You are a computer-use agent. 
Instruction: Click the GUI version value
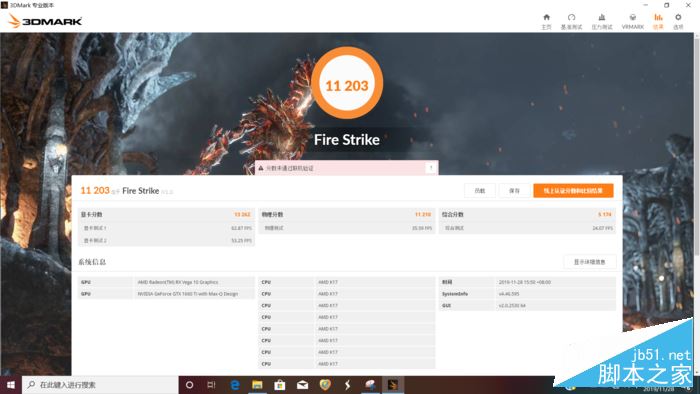tap(512, 306)
